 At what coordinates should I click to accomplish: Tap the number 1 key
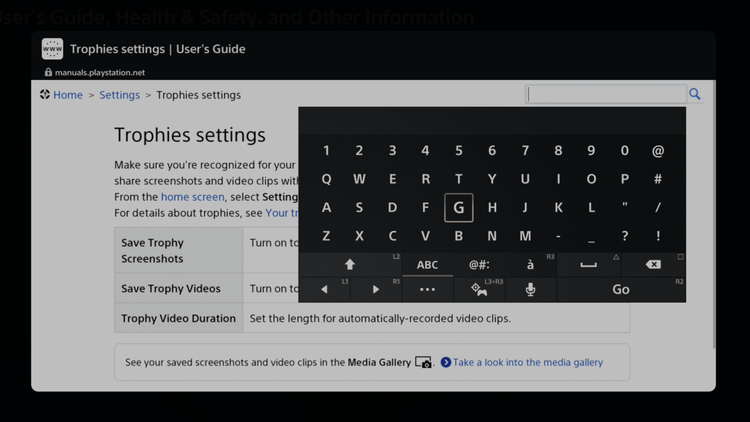point(326,151)
